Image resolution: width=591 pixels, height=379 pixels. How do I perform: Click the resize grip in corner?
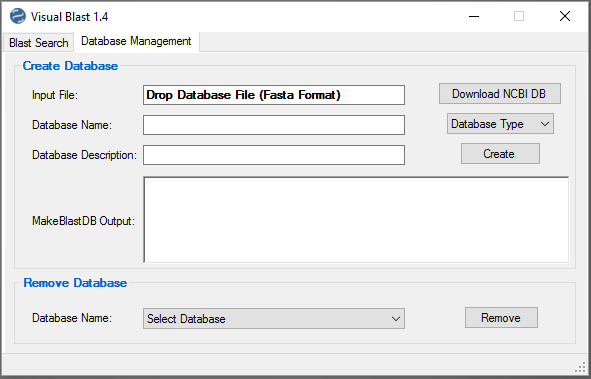pyautogui.click(x=580, y=367)
